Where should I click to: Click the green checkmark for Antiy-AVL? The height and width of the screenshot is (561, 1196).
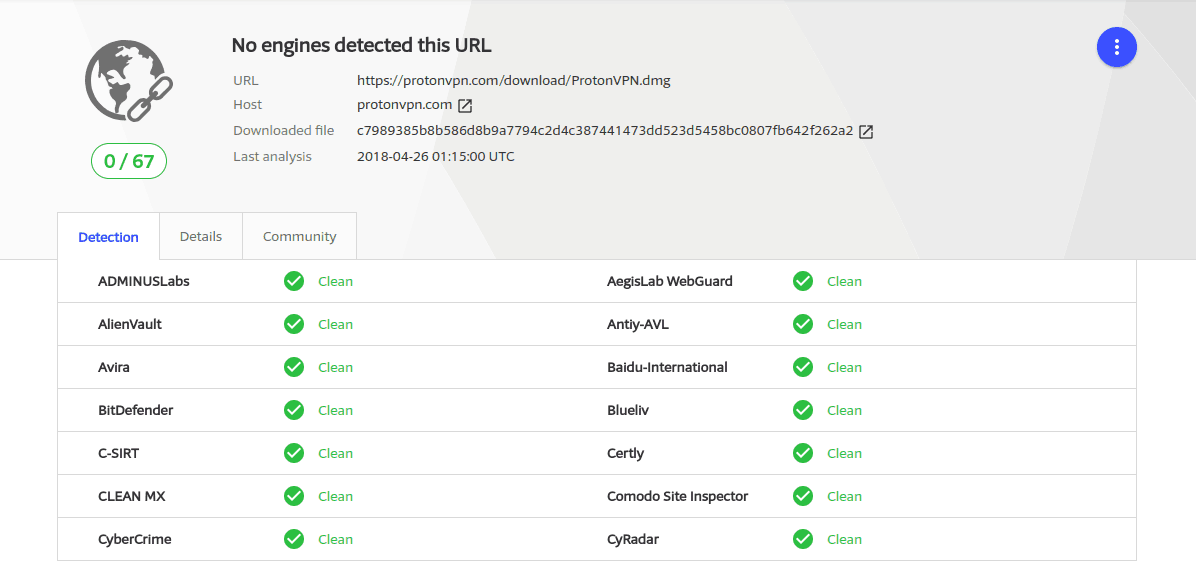(x=802, y=324)
